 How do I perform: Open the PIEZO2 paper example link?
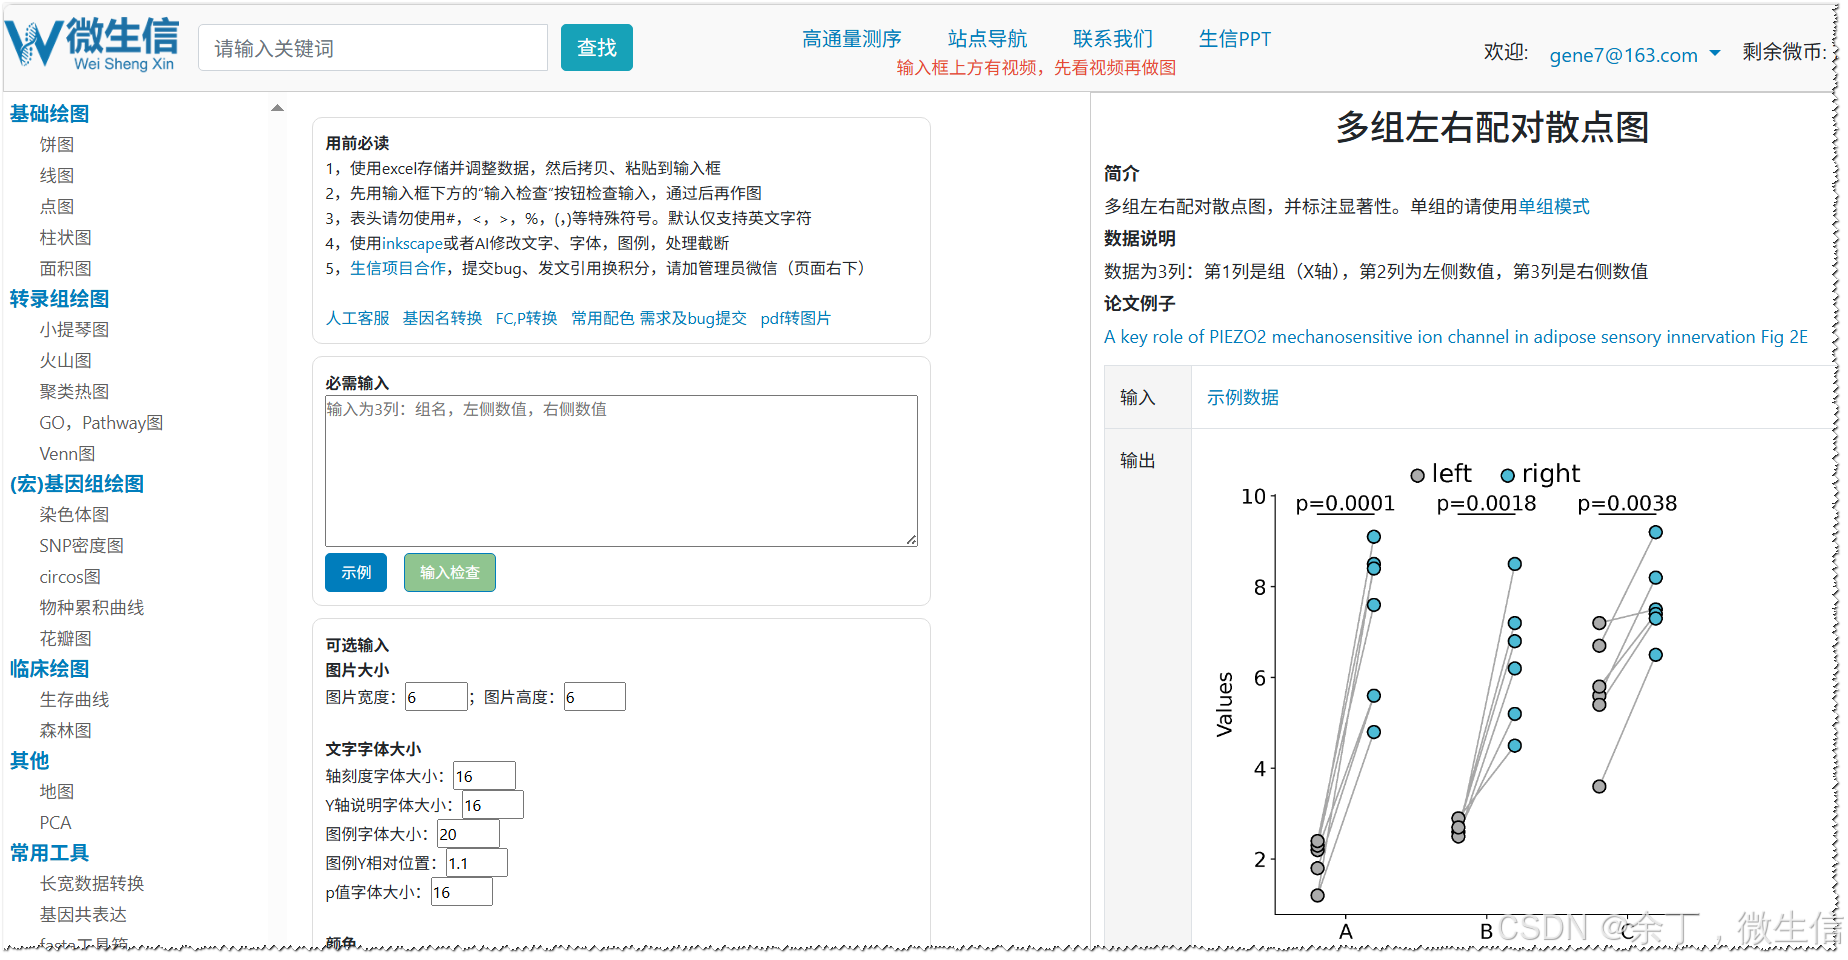pyautogui.click(x=1456, y=337)
